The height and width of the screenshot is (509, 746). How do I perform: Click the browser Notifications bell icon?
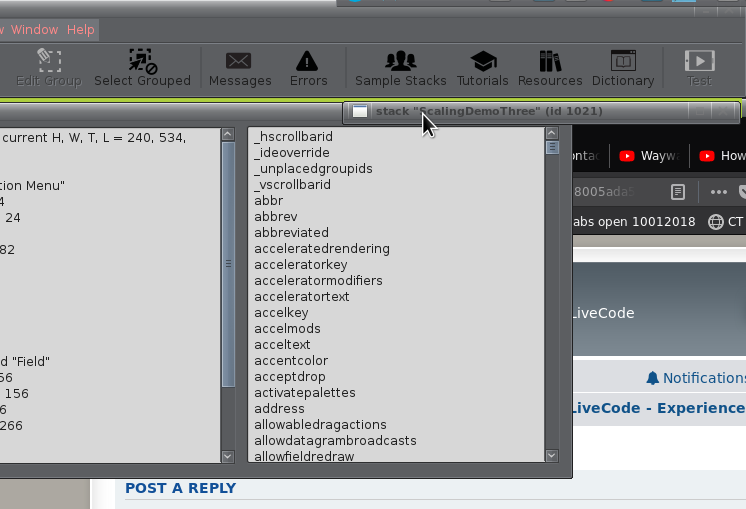(x=652, y=378)
